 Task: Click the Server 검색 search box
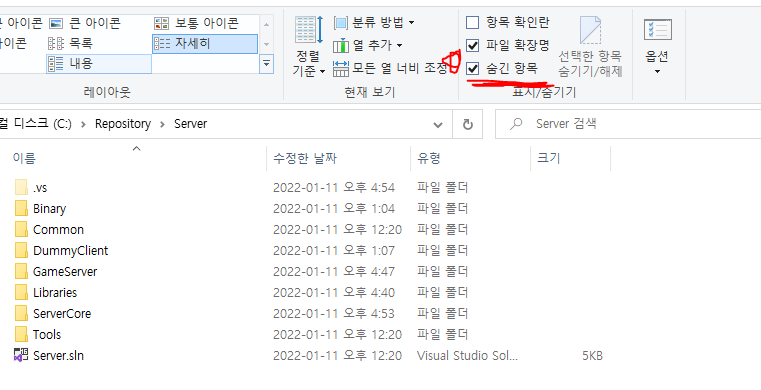pos(628,124)
